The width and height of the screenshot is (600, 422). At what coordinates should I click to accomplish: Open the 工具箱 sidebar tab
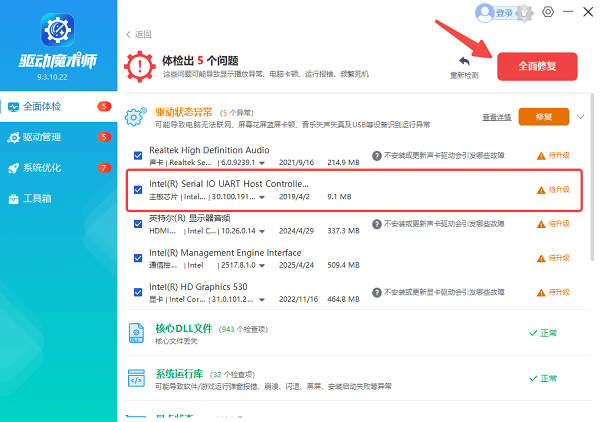[59, 199]
